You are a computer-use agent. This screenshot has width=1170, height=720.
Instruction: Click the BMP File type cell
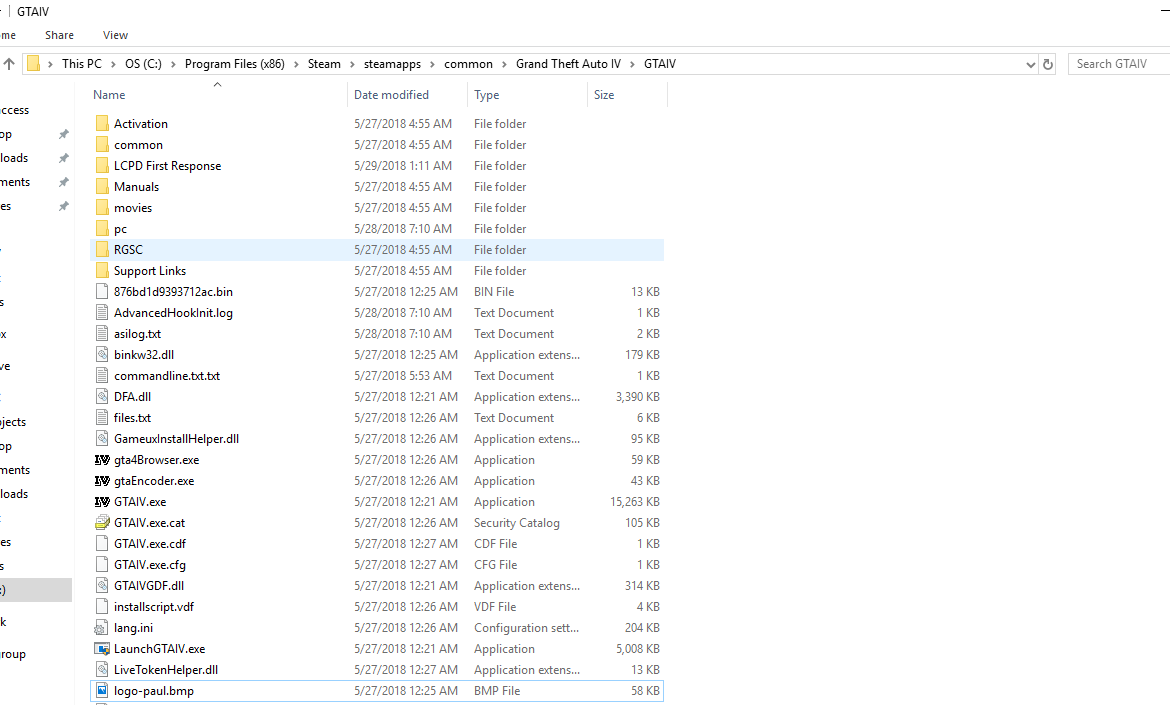(x=497, y=691)
